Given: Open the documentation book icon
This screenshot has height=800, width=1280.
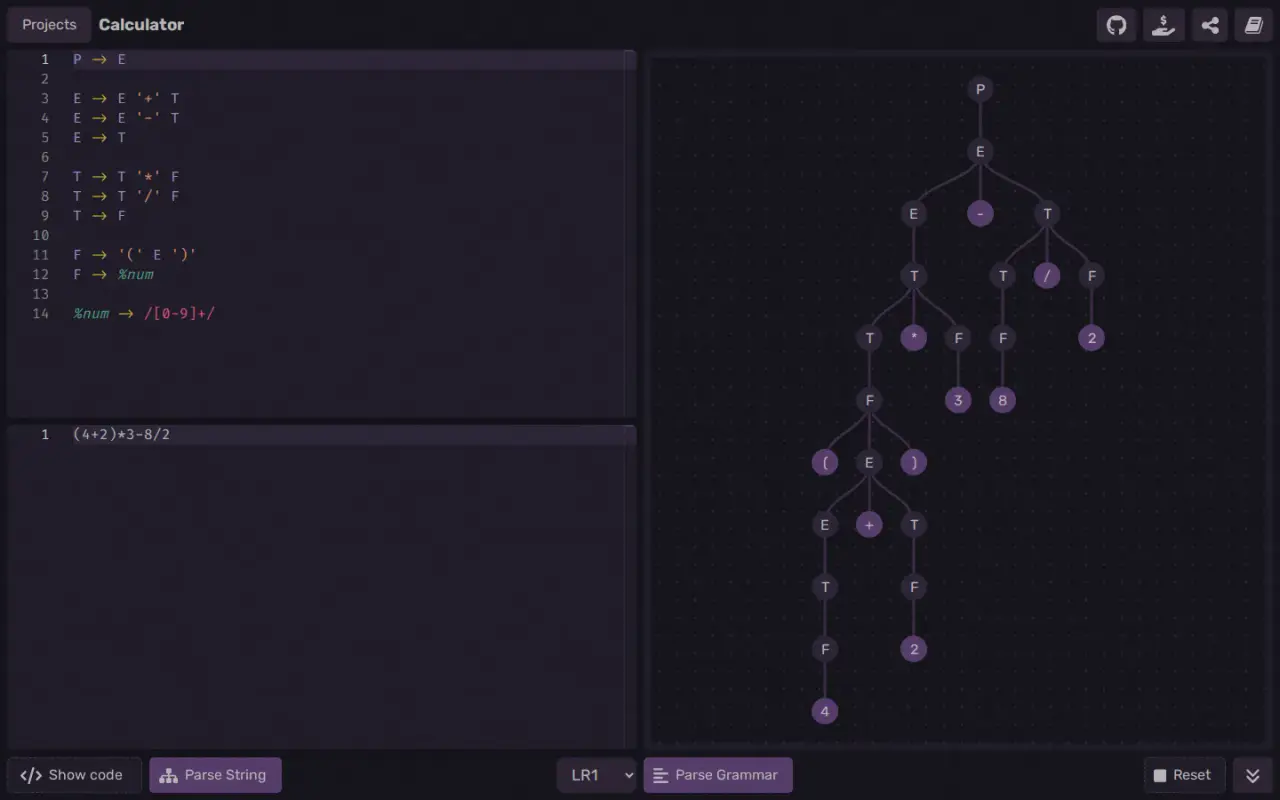Looking at the screenshot, I should click(1253, 25).
